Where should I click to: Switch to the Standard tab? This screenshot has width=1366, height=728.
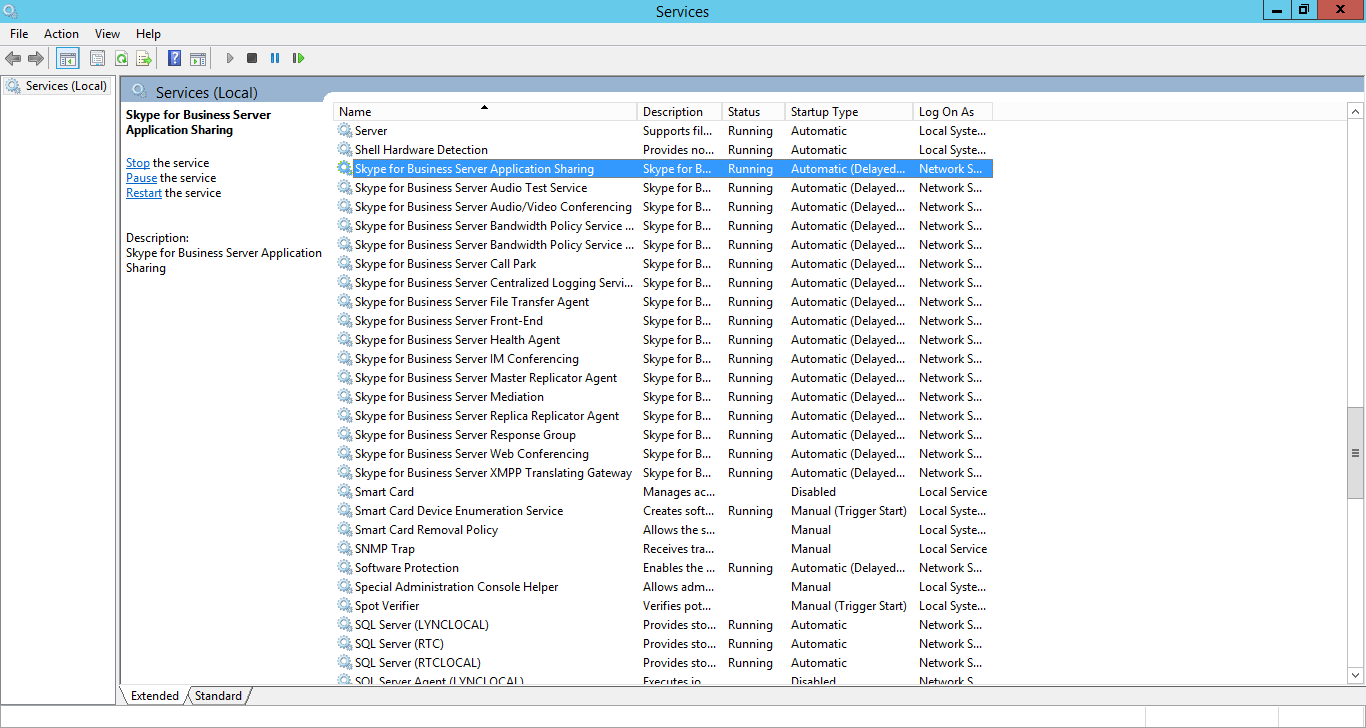[x=218, y=696]
